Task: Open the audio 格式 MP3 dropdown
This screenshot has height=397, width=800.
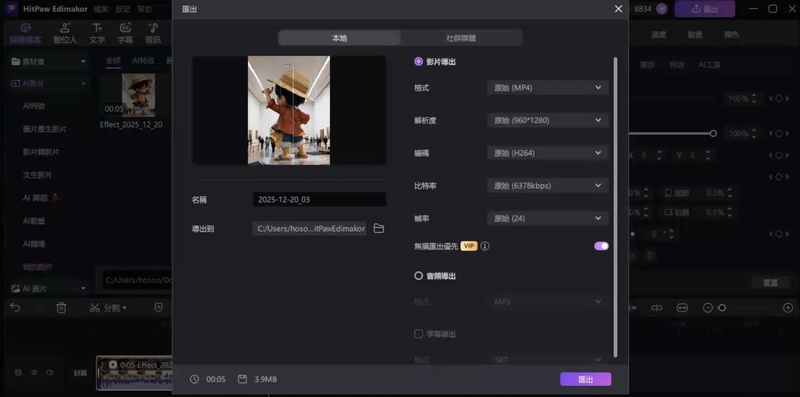Action: pos(548,302)
